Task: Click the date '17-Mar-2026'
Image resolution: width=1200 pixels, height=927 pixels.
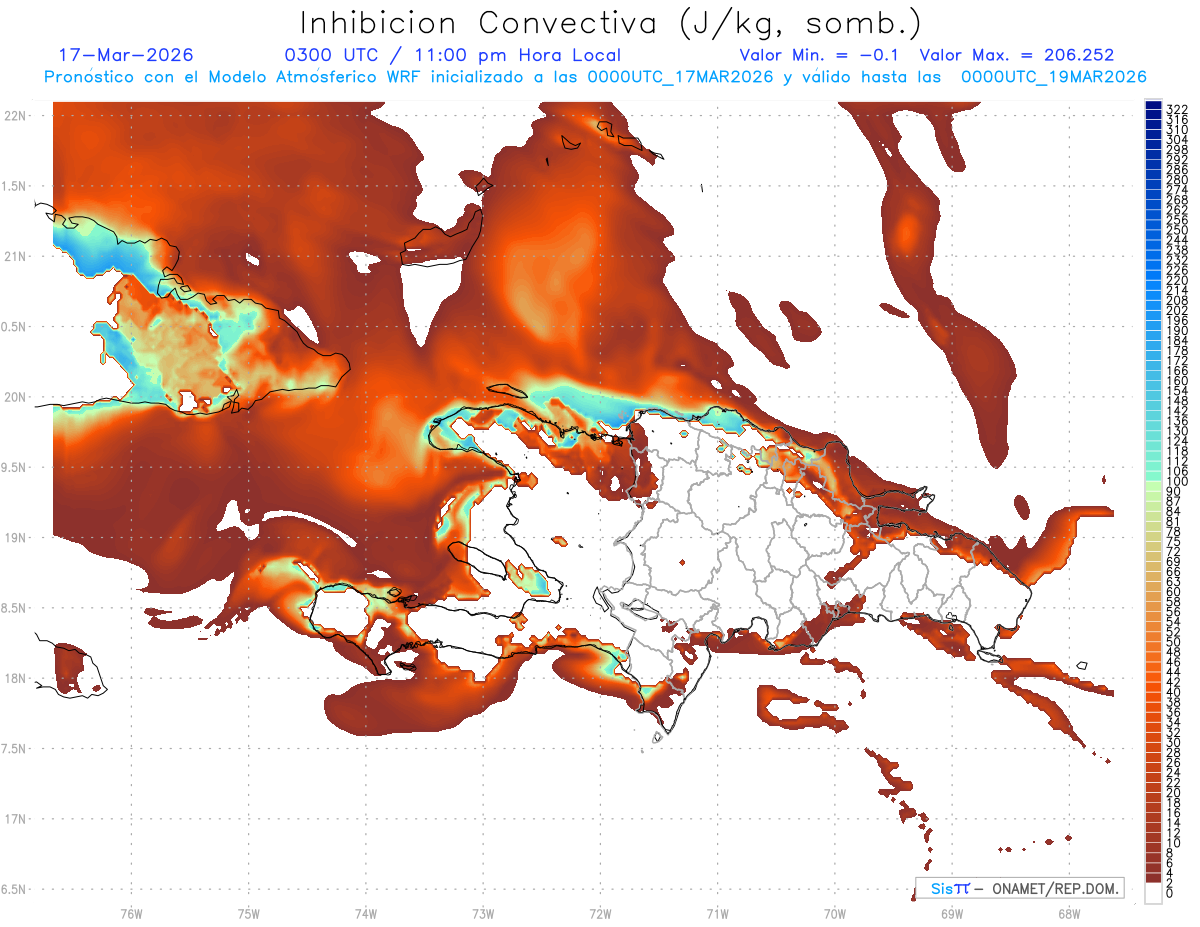Action: pos(127,55)
